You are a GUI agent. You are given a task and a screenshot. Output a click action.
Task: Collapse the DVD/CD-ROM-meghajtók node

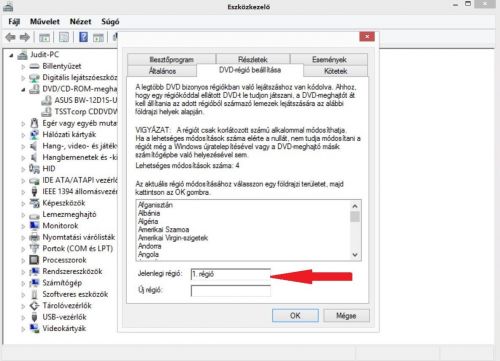(23, 89)
